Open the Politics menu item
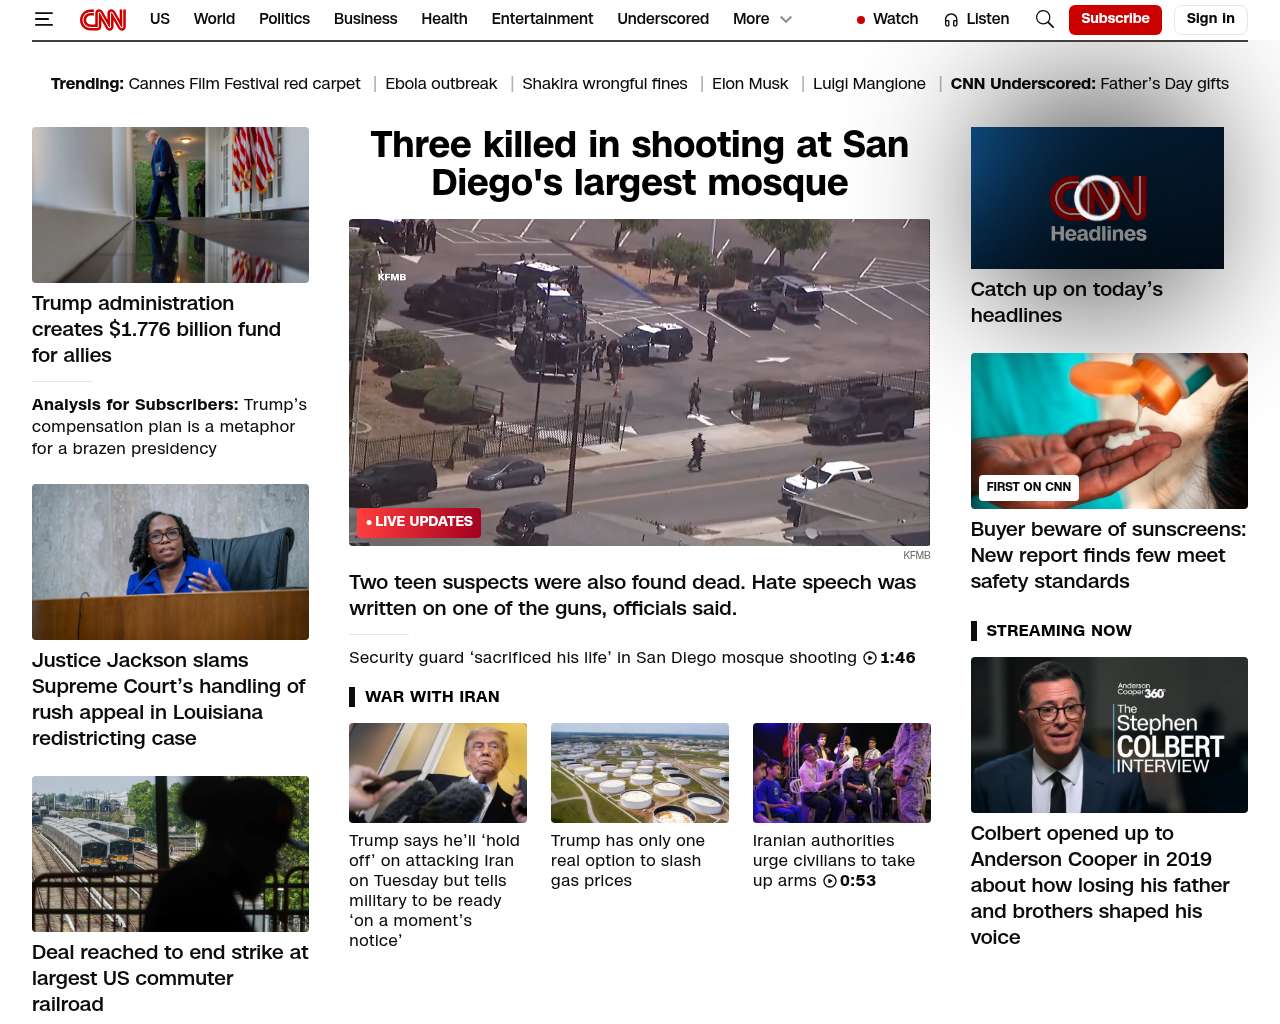 pos(284,19)
